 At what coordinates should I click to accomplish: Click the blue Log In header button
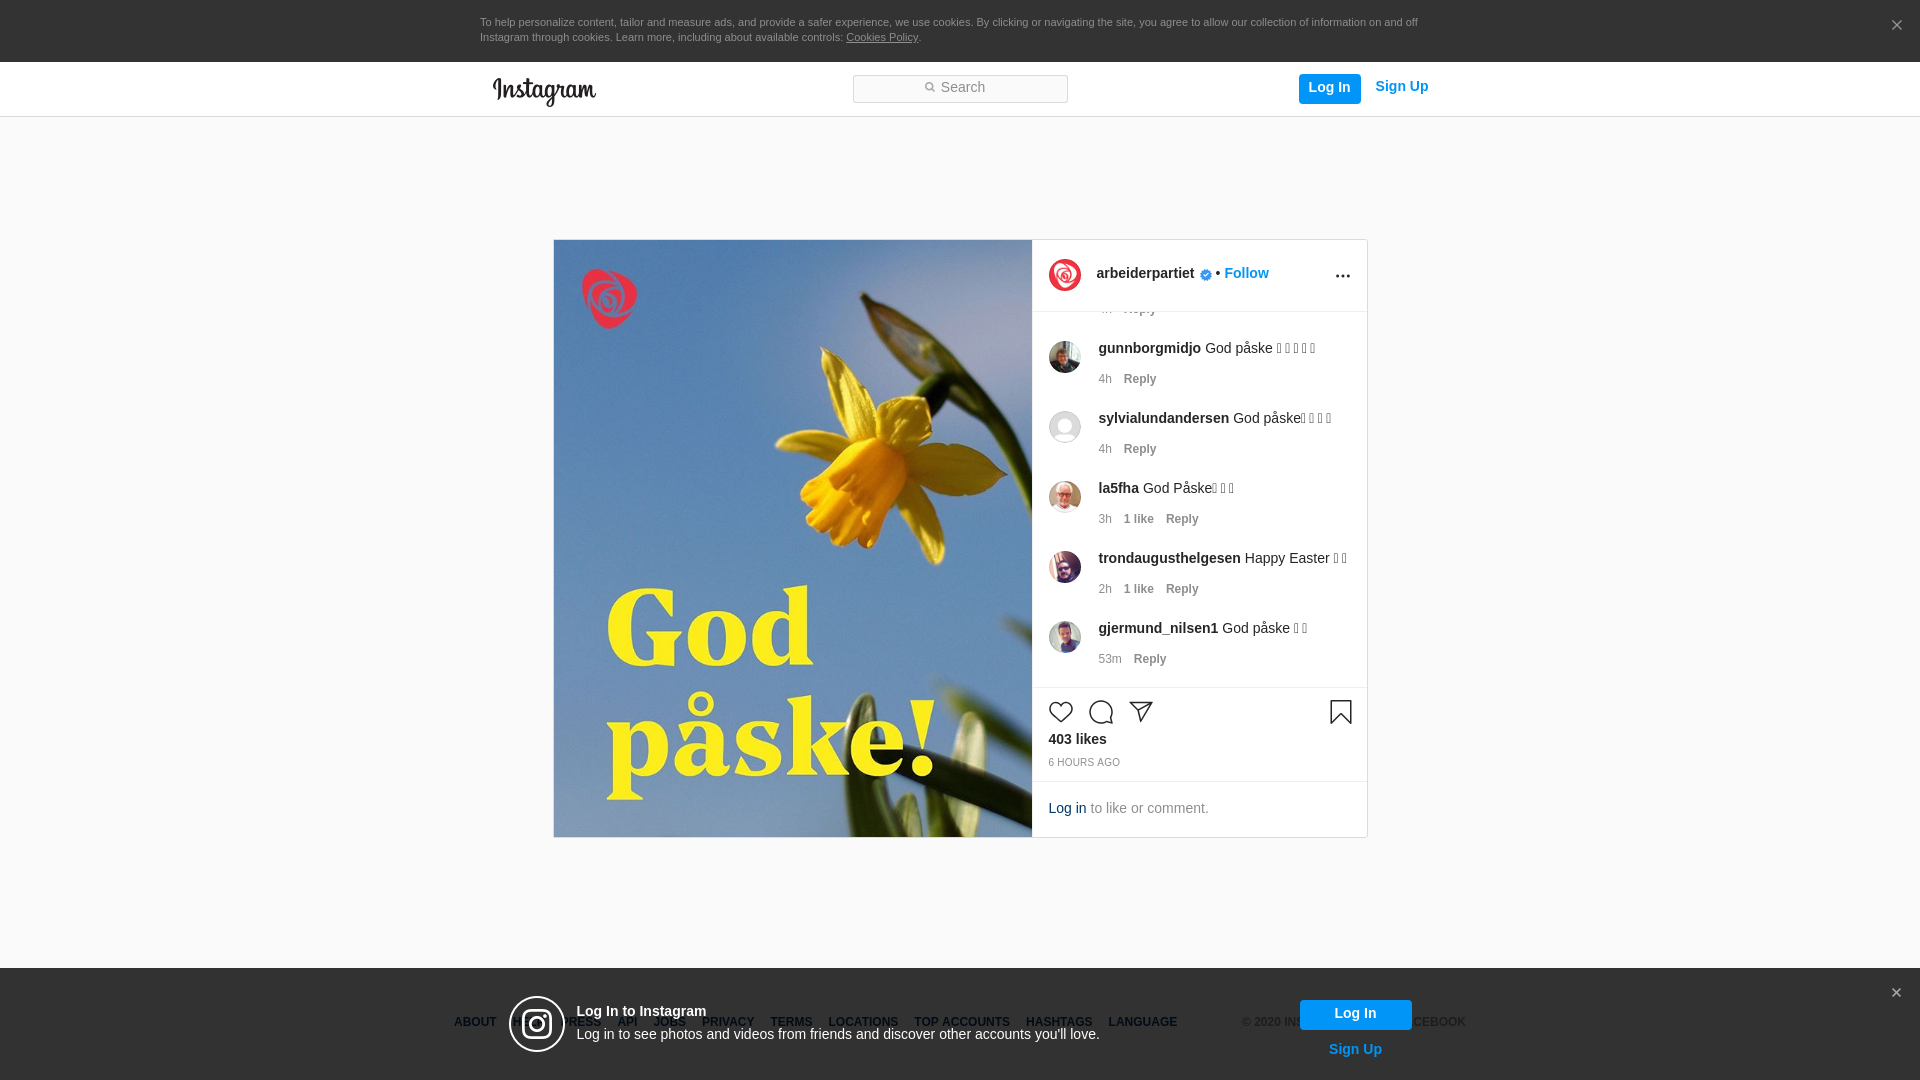tap(1329, 88)
